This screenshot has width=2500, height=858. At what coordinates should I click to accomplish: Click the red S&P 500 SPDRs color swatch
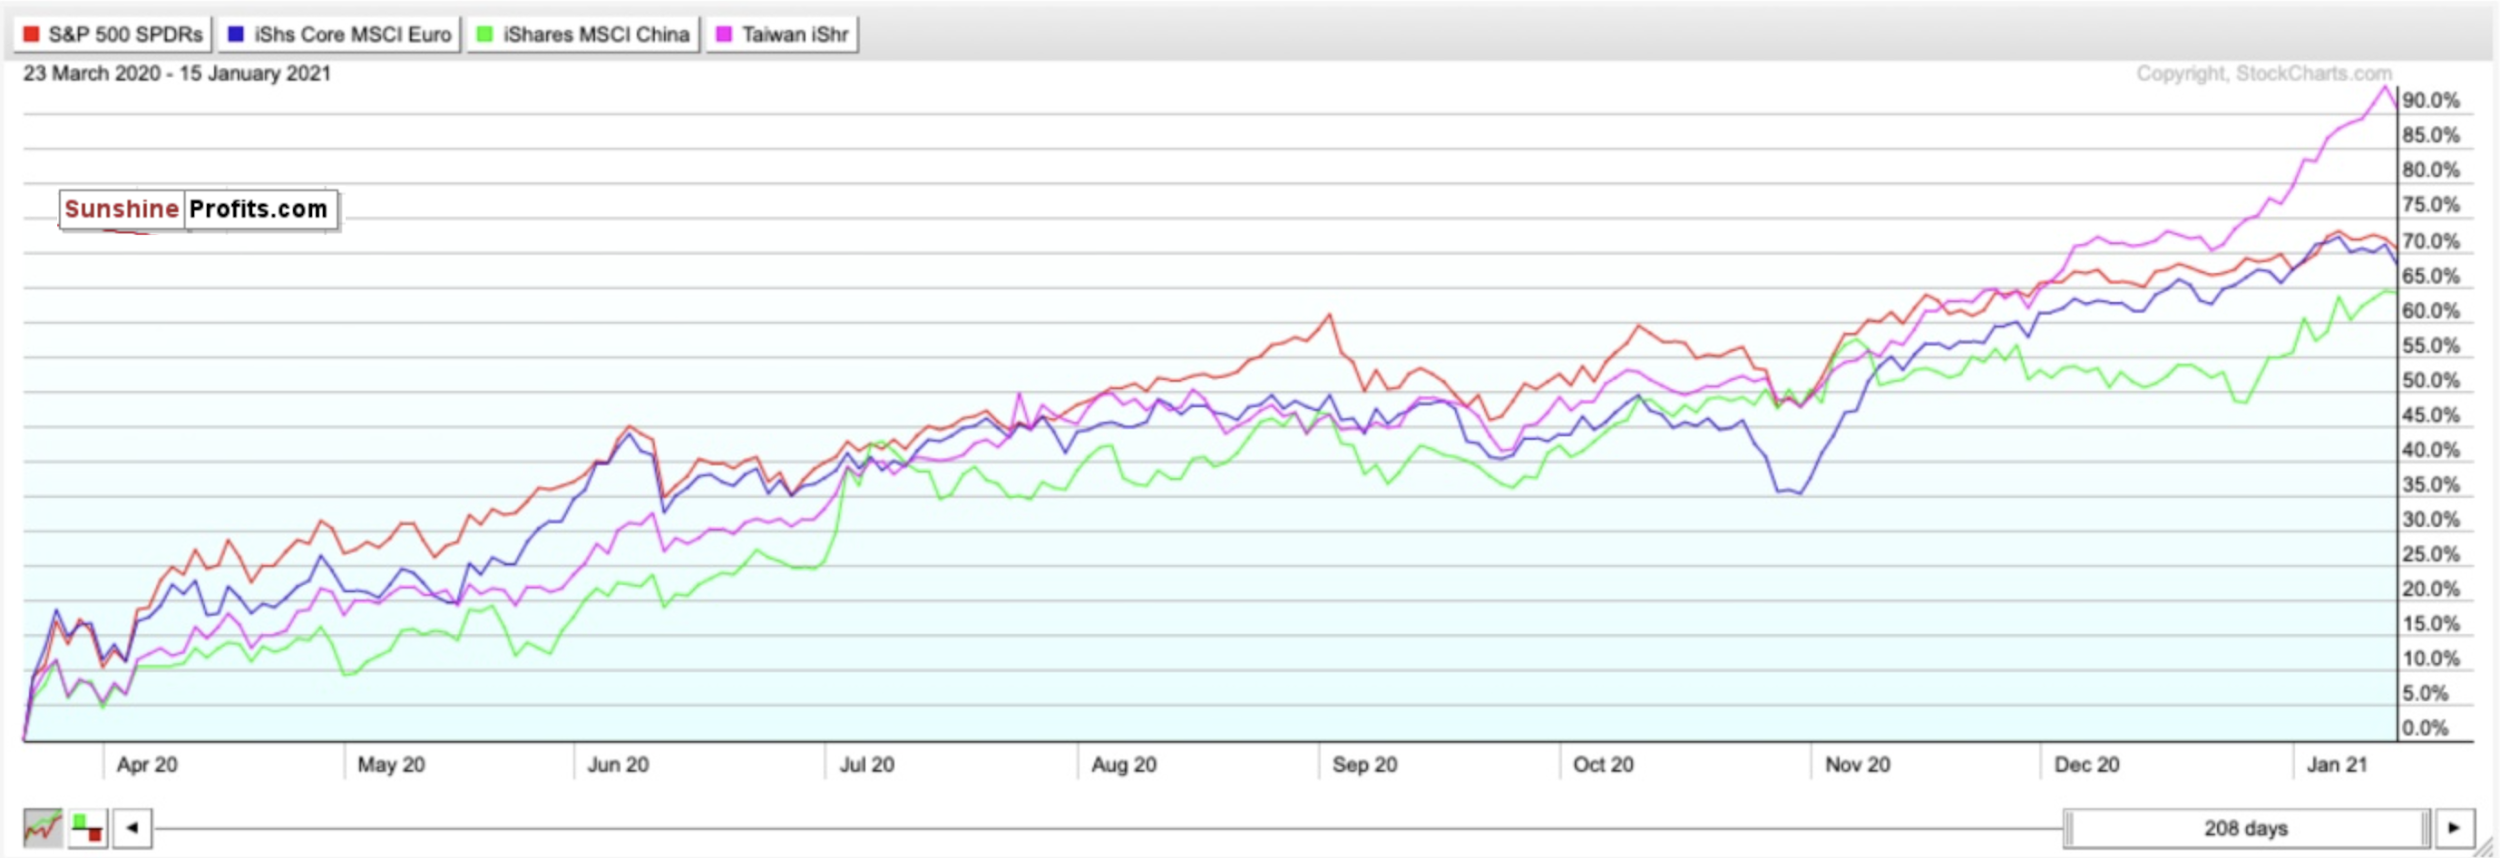(x=32, y=35)
